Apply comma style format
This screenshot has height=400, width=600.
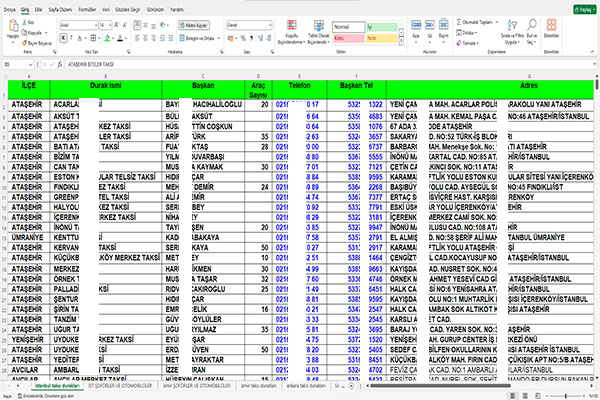(251, 38)
